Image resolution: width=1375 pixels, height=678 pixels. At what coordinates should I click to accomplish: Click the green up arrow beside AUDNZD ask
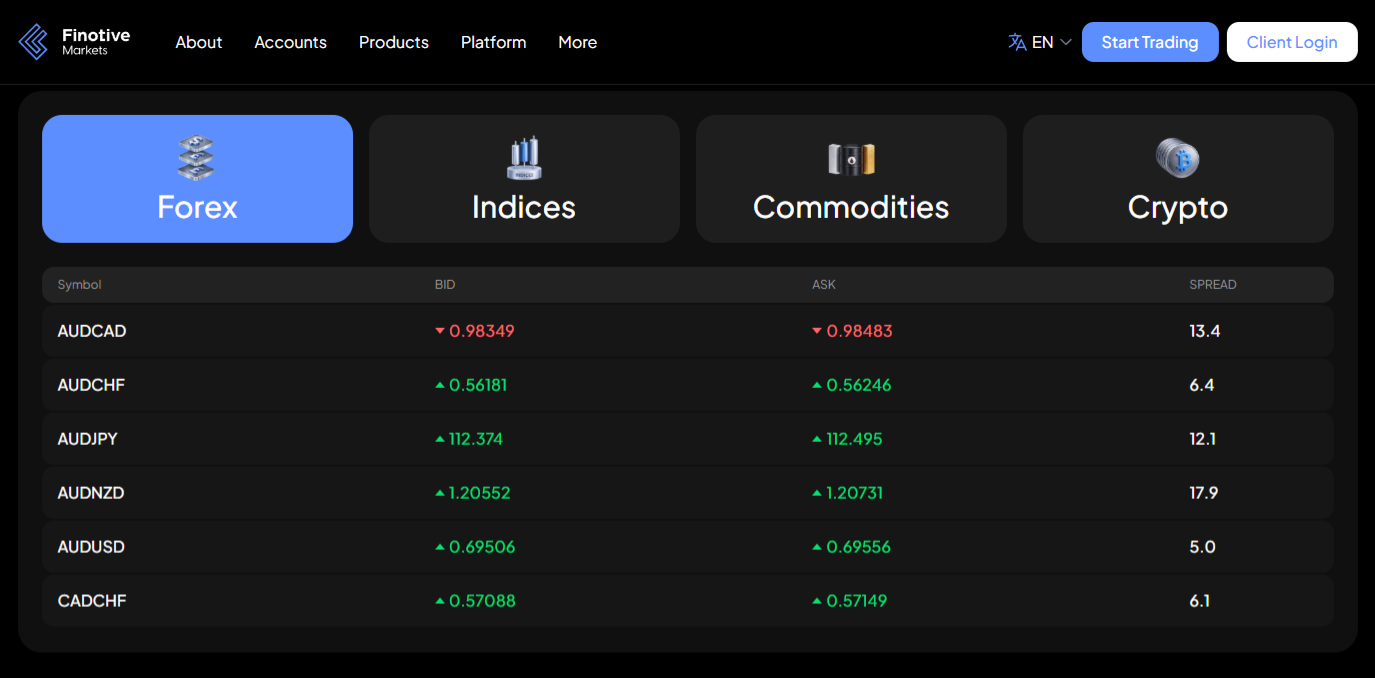coord(817,493)
